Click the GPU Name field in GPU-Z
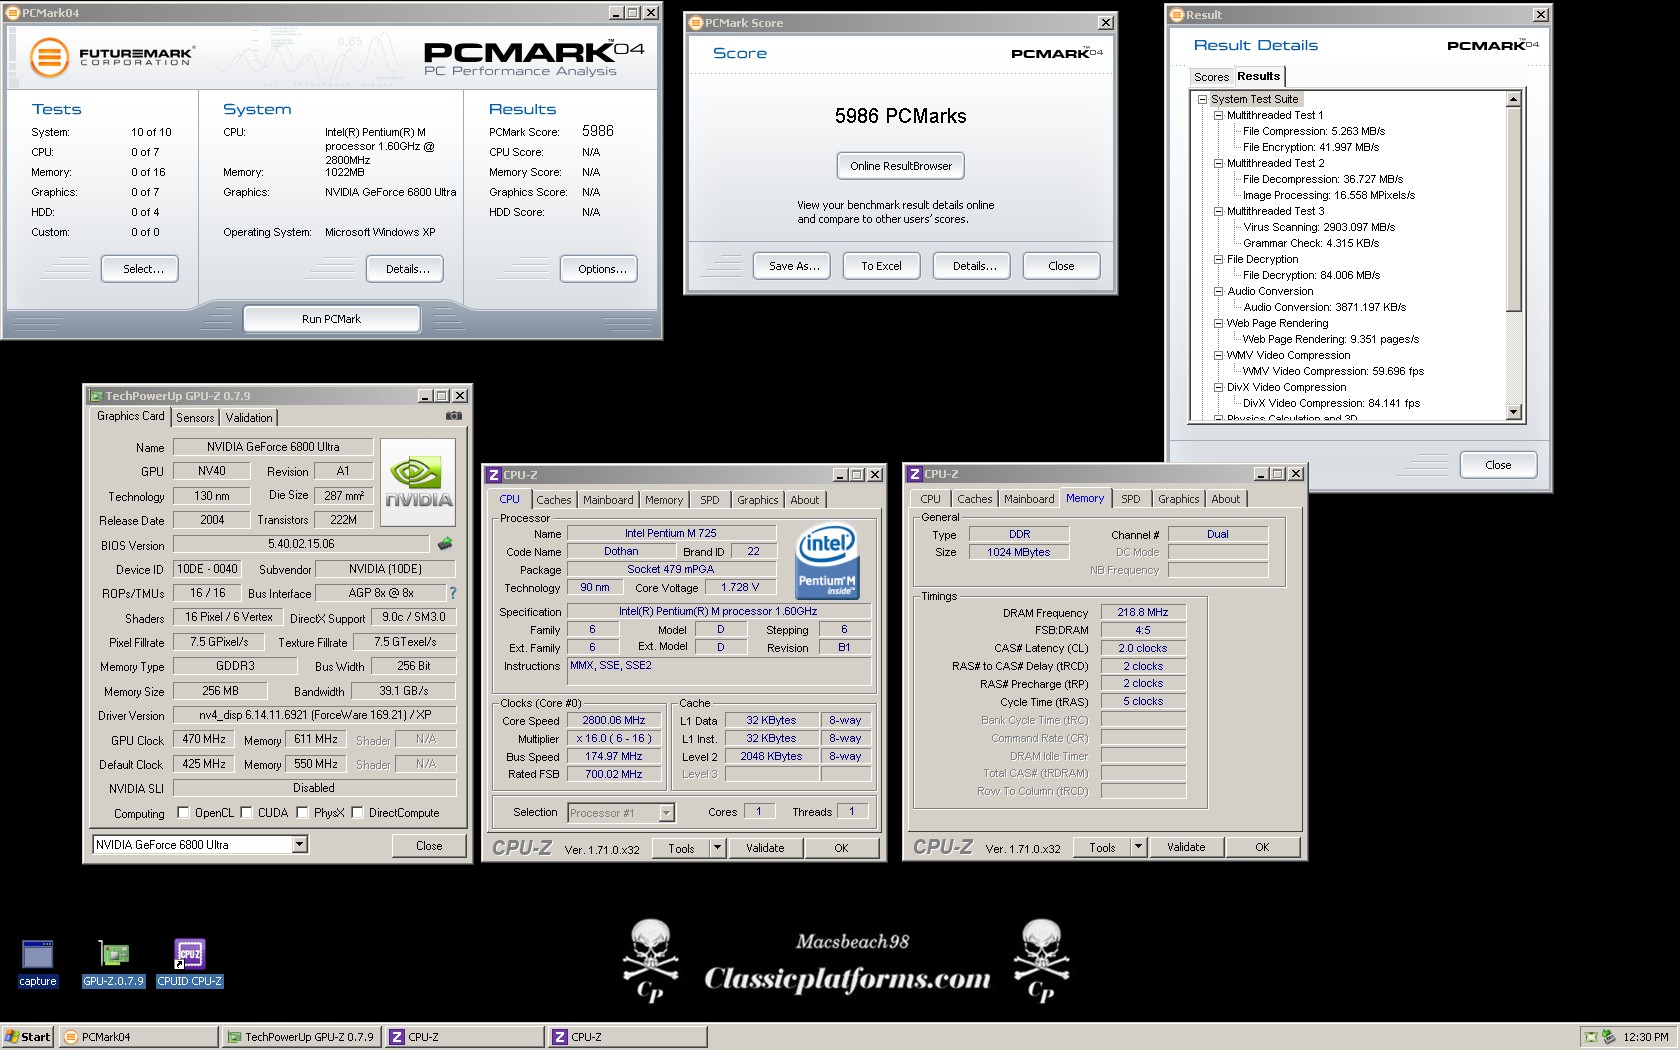 (x=273, y=447)
